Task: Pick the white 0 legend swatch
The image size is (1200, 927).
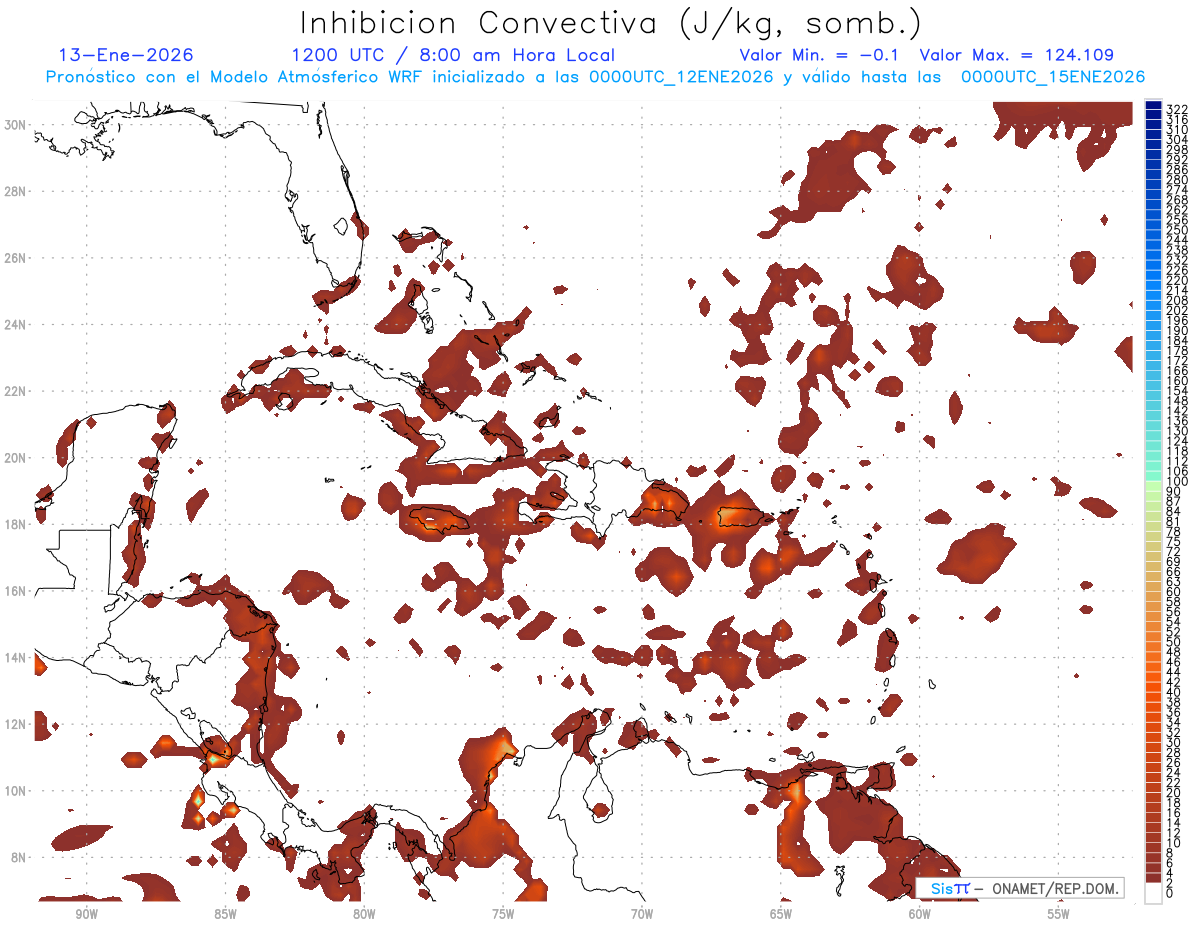Action: pos(1153,892)
